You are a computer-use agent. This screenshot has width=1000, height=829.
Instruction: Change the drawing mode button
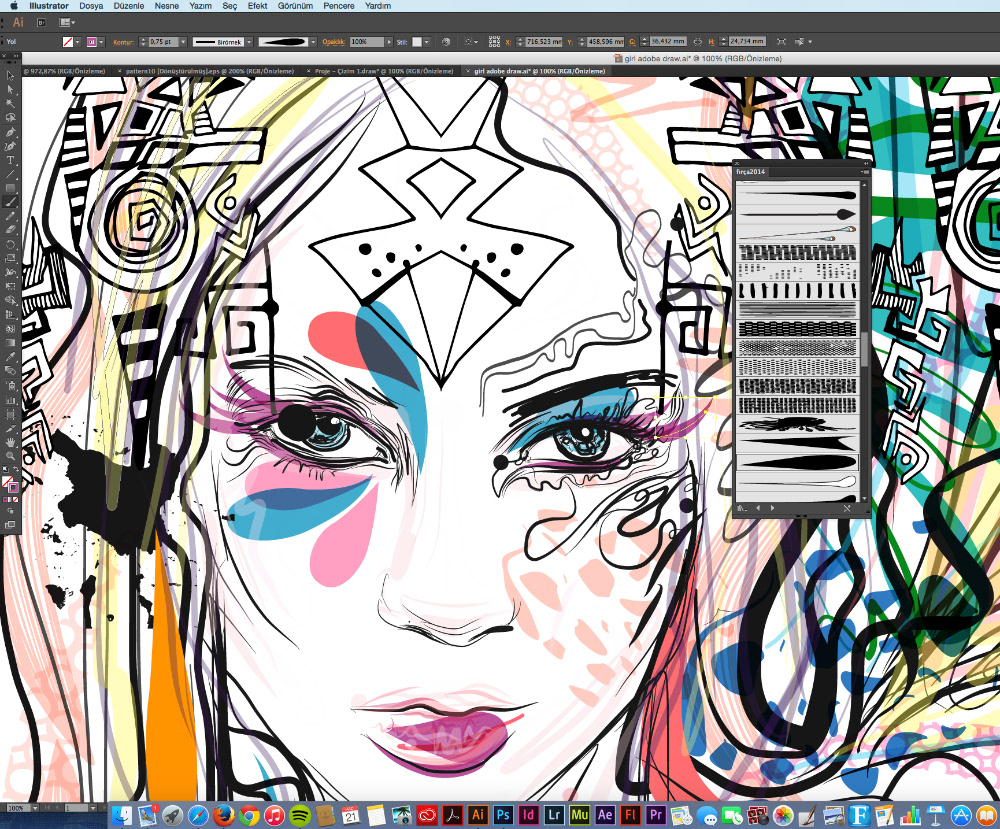point(10,511)
